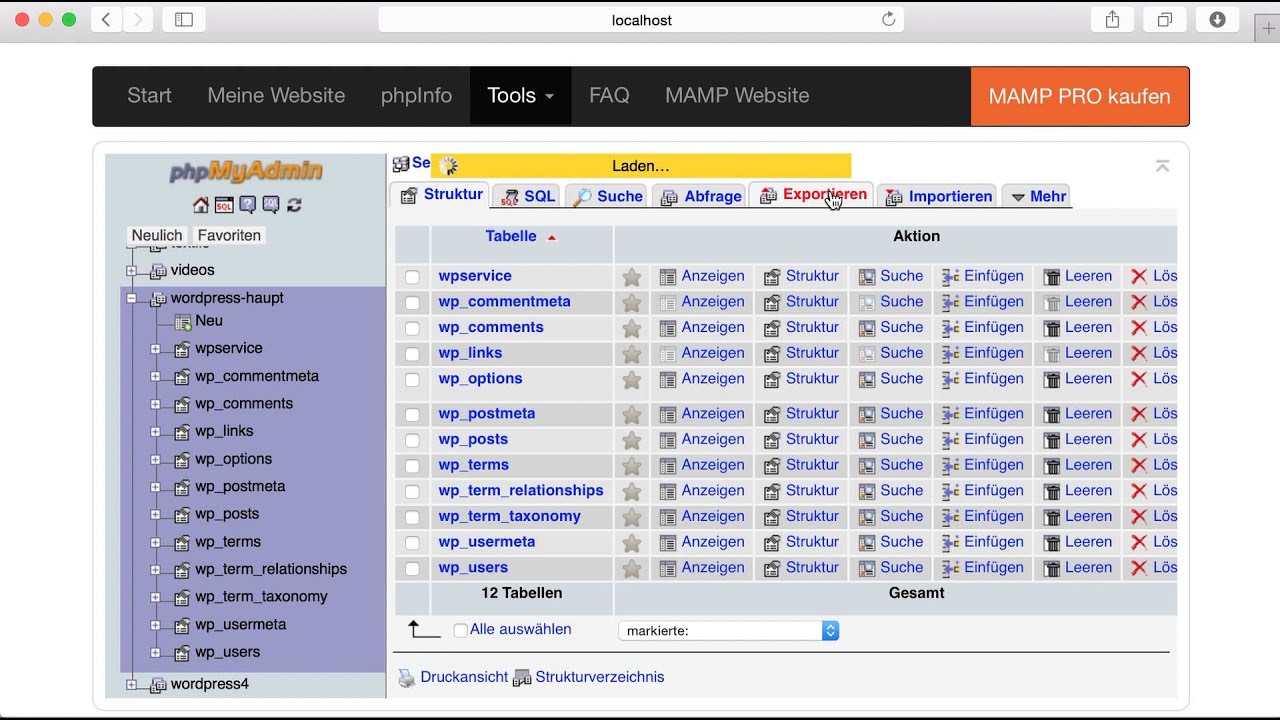1280x720 pixels.
Task: Check the wp_comments table checkbox
Action: [x=412, y=328]
